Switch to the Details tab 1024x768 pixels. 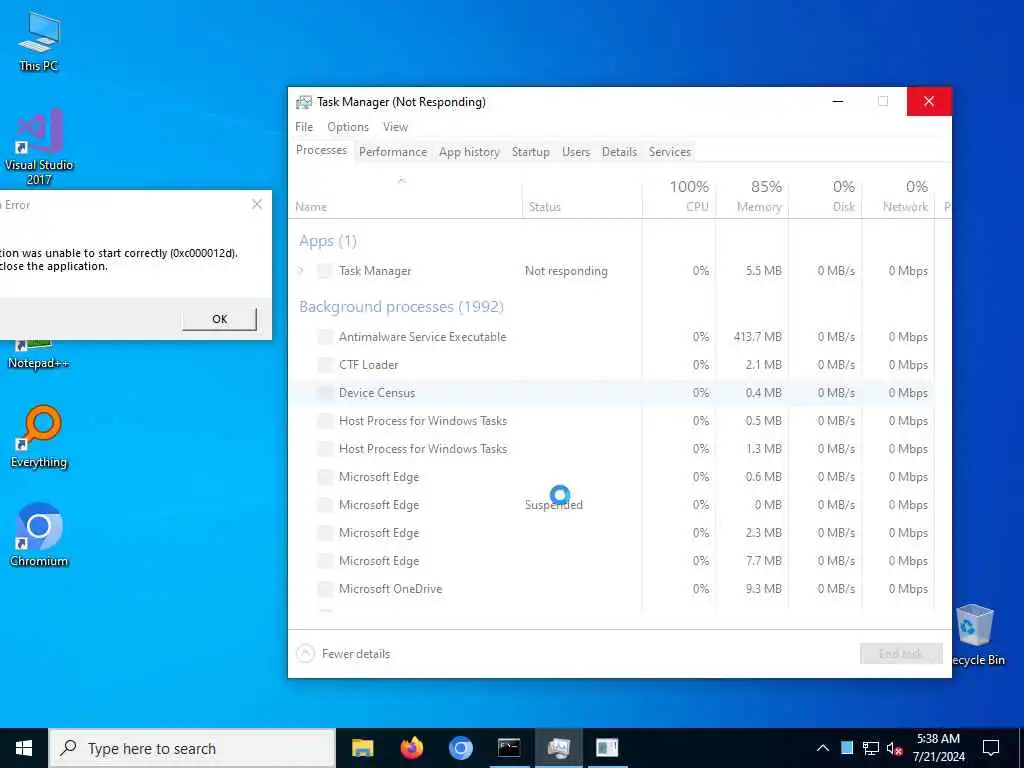(x=619, y=152)
